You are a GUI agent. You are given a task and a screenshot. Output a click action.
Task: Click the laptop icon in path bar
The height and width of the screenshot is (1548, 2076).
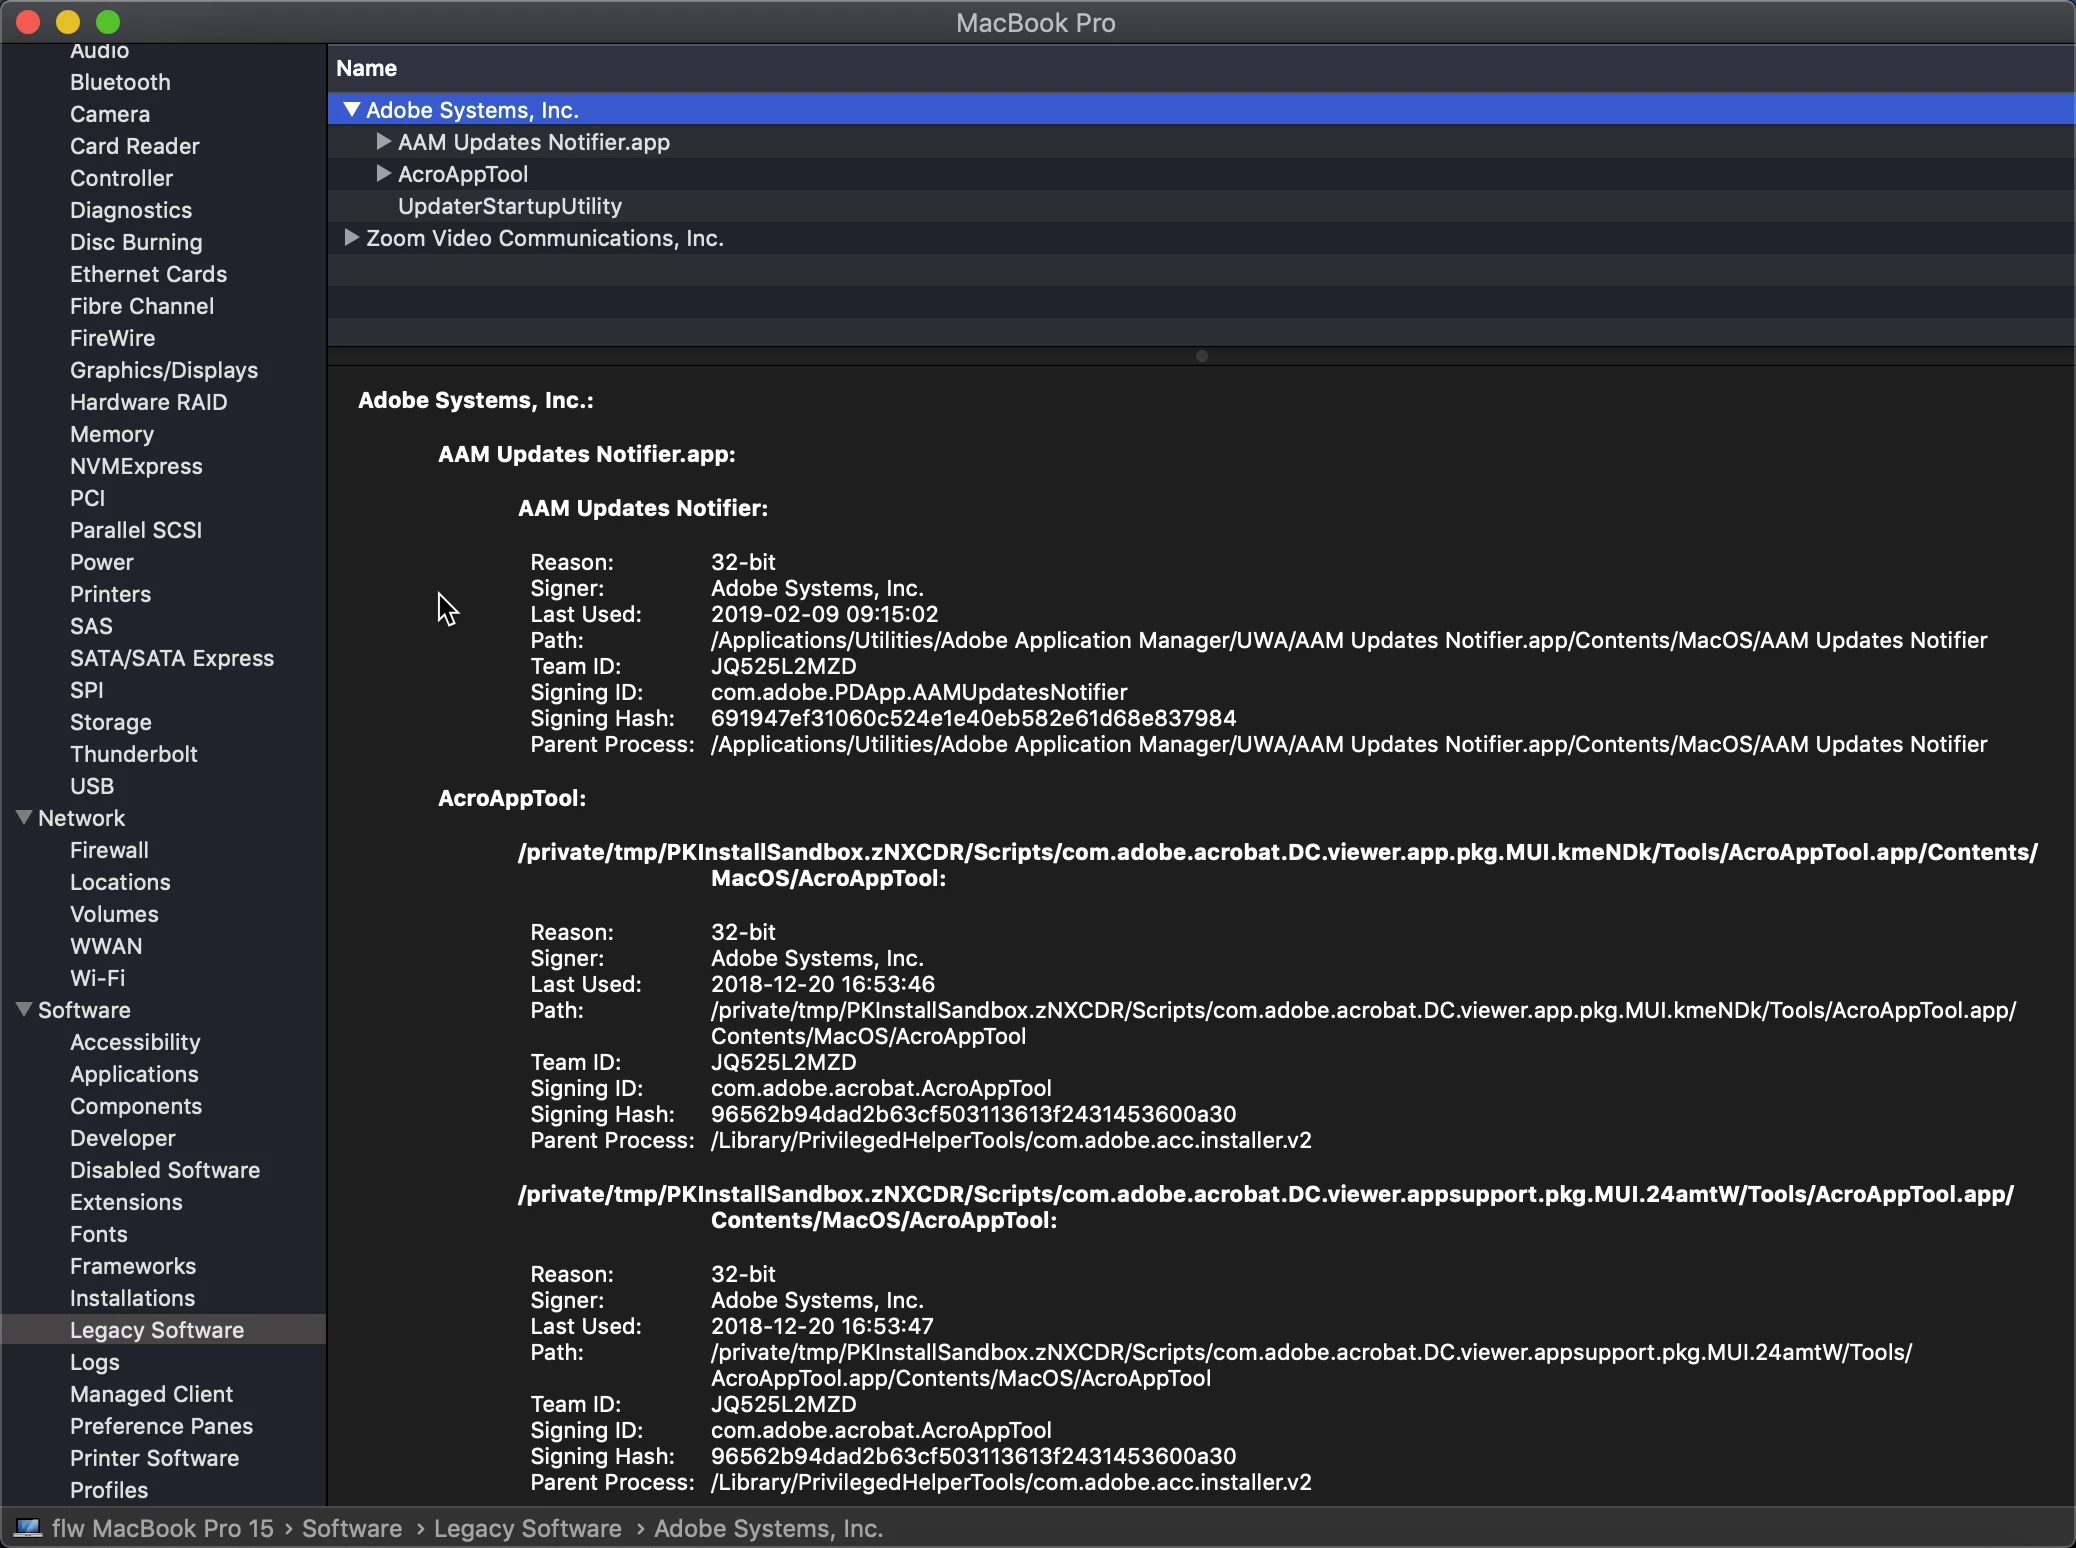point(28,1528)
